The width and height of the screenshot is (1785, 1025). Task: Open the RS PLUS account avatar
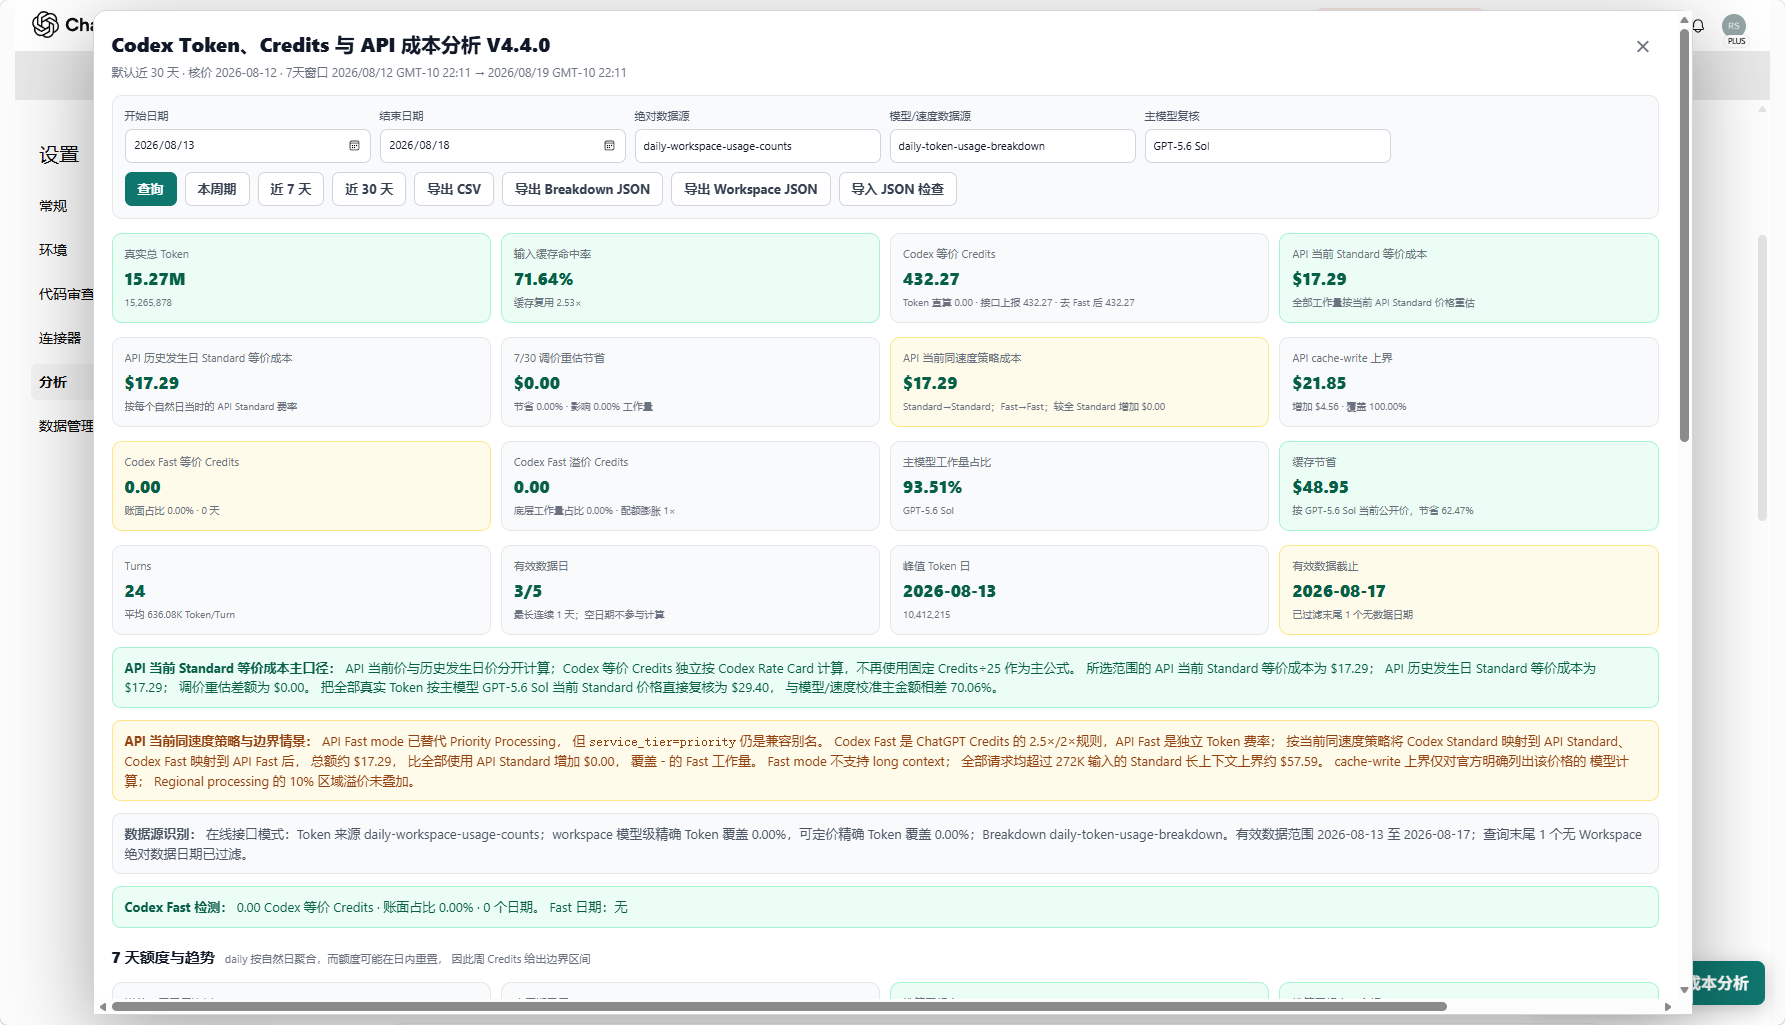(1735, 27)
